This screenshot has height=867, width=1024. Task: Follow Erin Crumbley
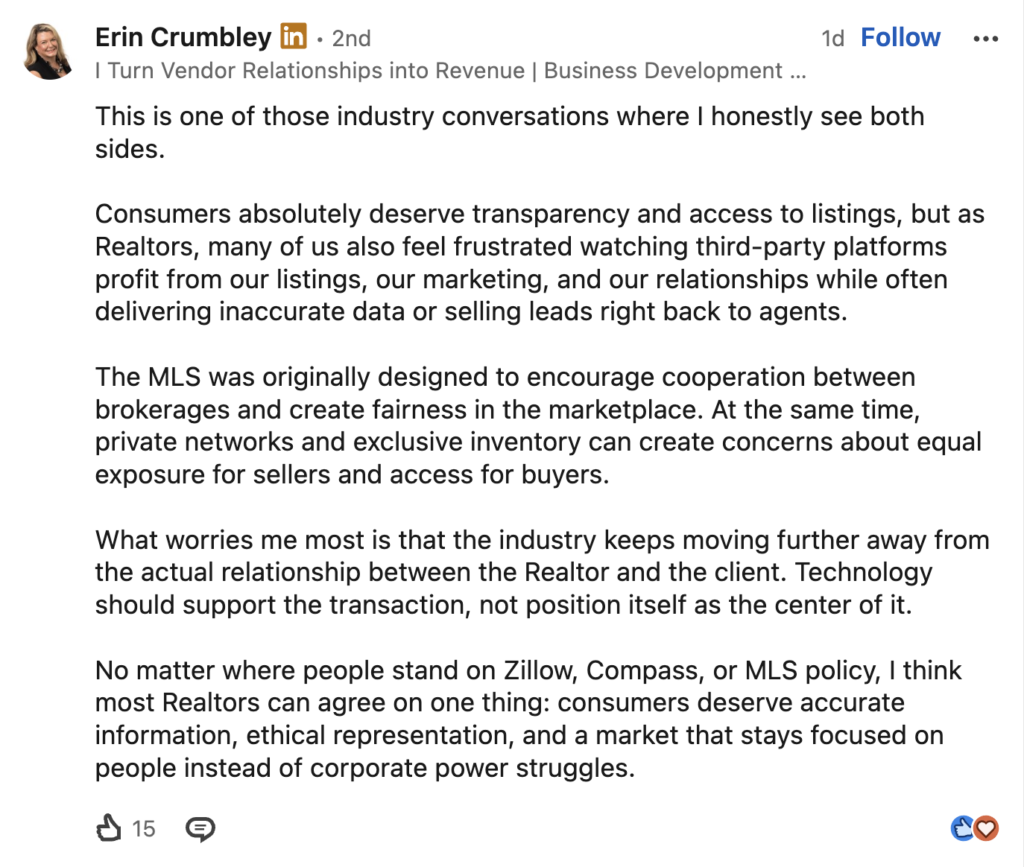click(900, 37)
